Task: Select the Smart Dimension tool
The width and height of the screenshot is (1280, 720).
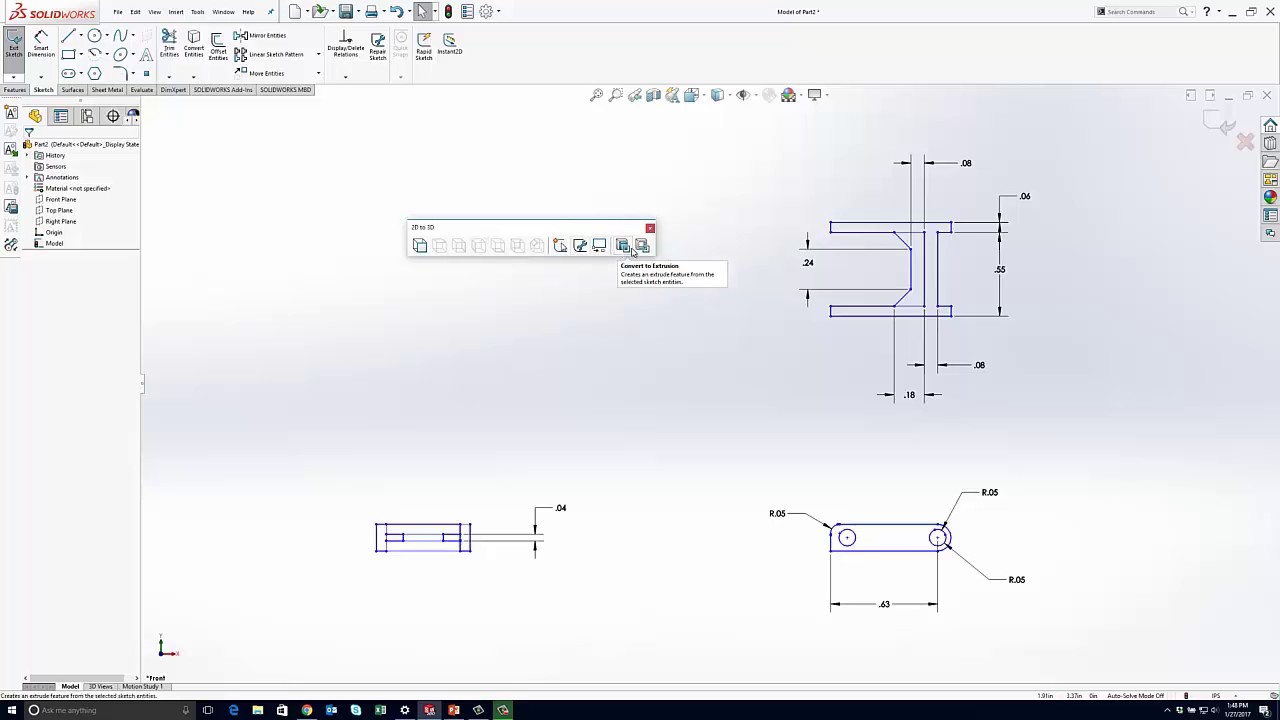Action: pos(41,44)
